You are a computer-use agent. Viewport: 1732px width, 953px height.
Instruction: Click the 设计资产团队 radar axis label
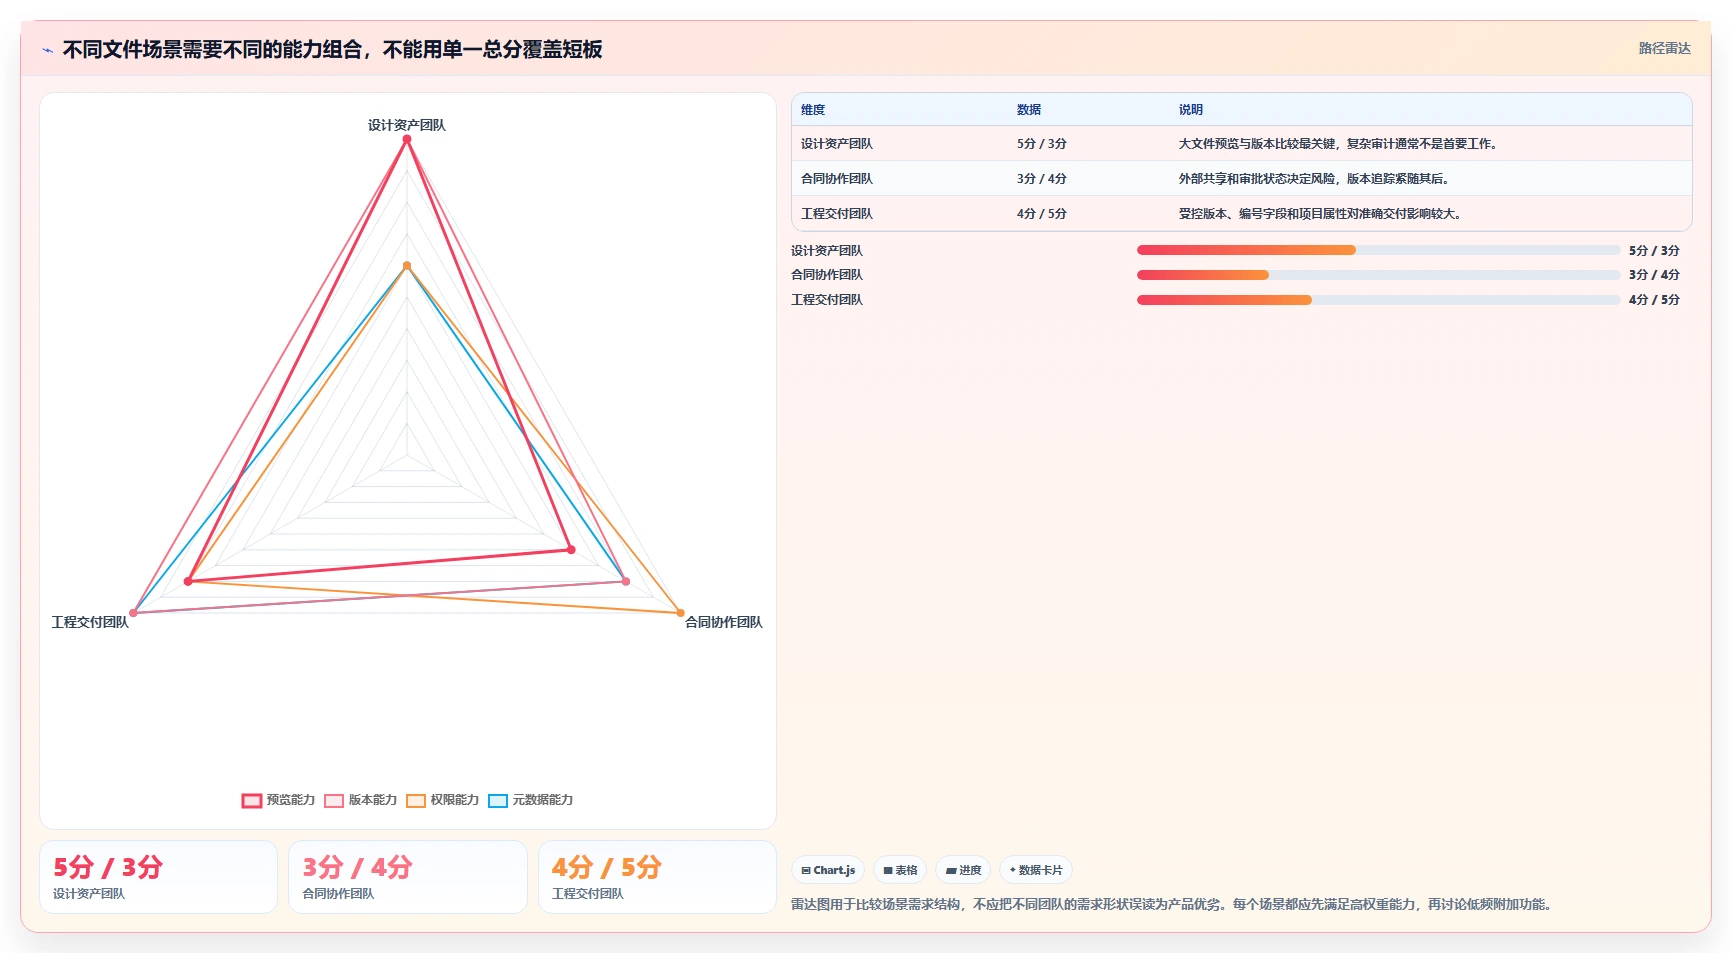(407, 125)
